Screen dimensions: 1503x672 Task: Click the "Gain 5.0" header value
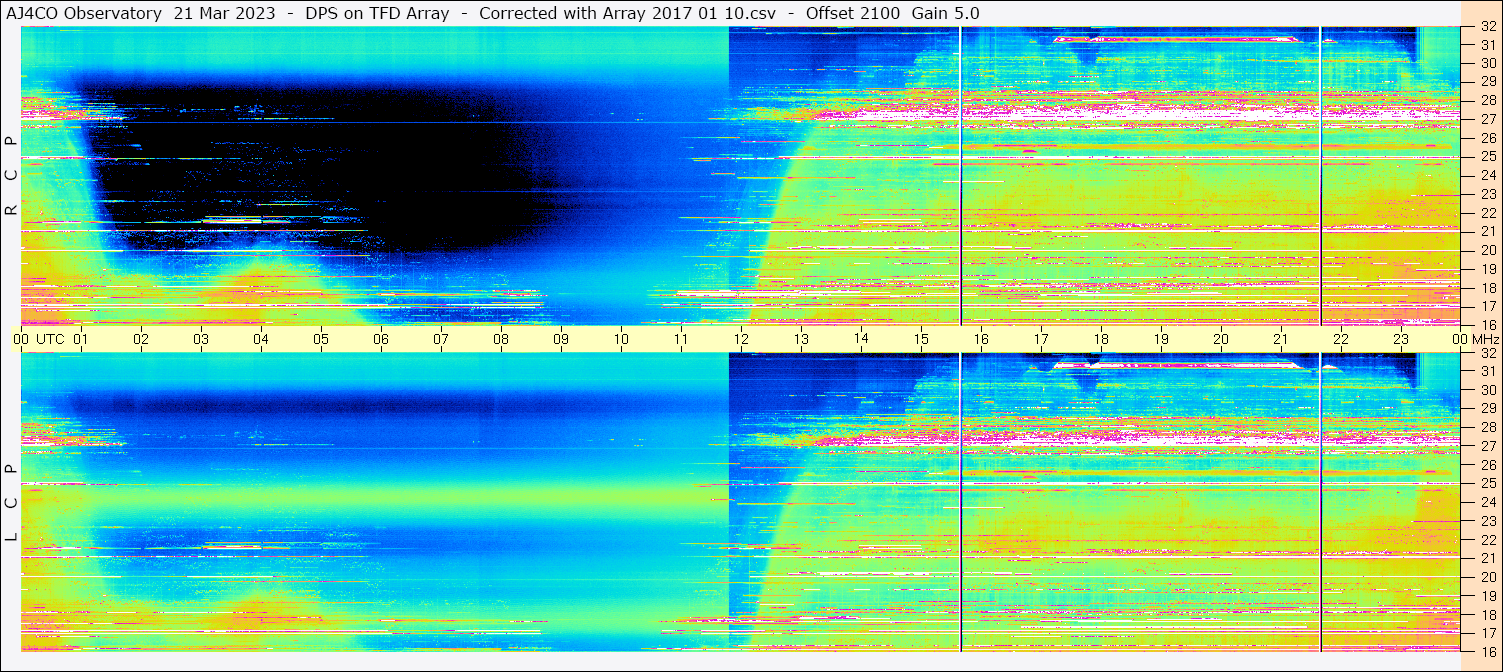point(946,13)
